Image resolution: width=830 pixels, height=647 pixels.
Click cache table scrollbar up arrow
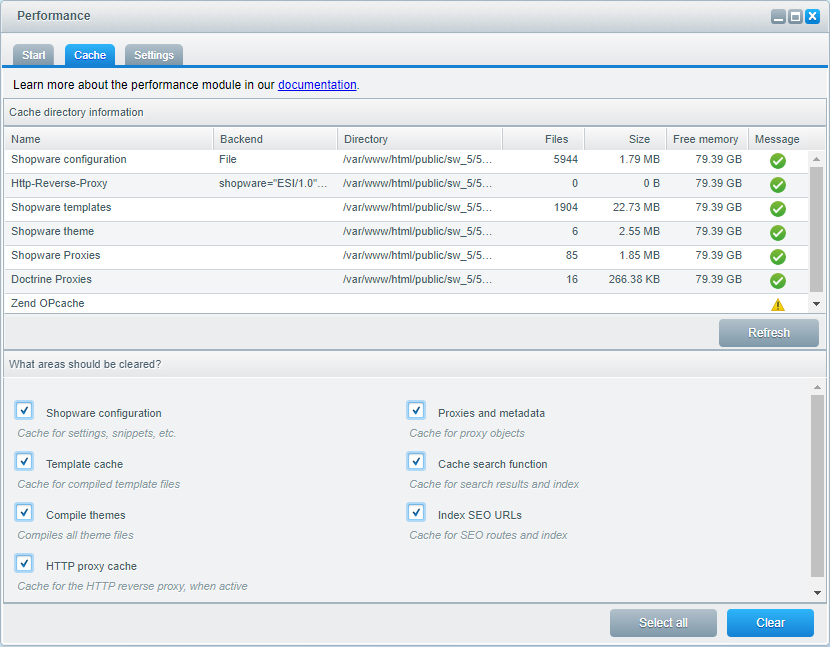(816, 159)
